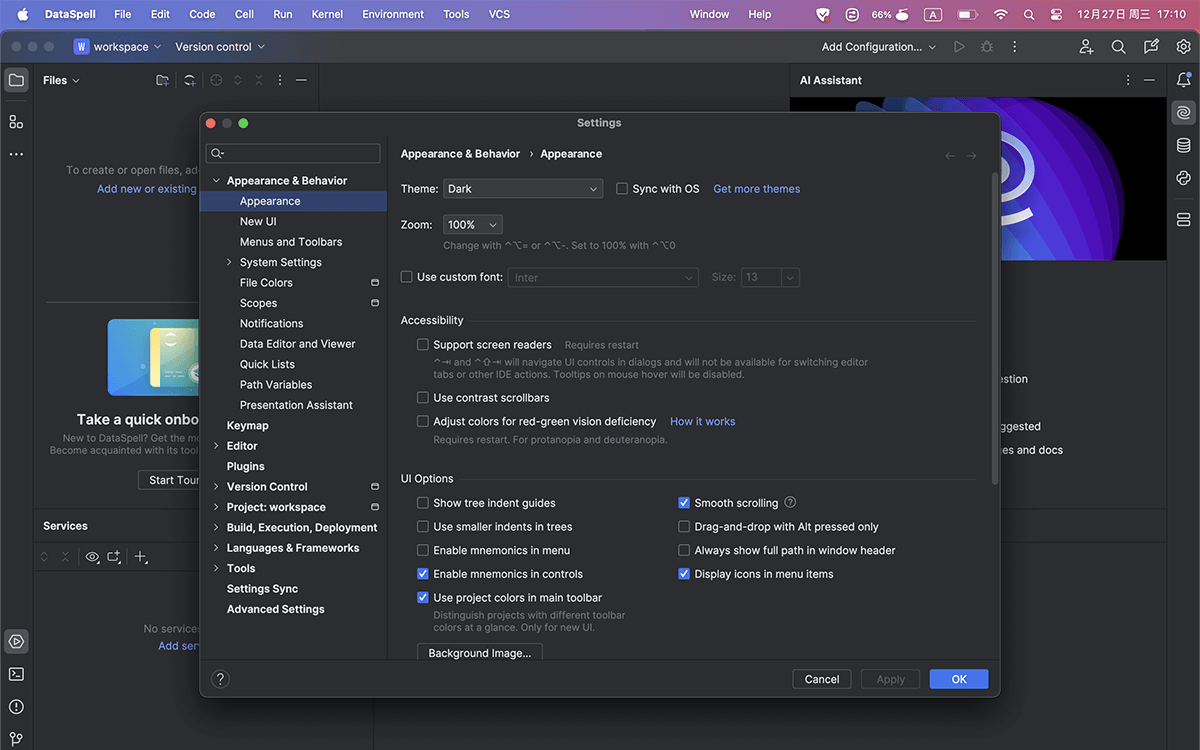Check Use contrast scrollbars
Screen dimensions: 1200x750
[423, 398]
